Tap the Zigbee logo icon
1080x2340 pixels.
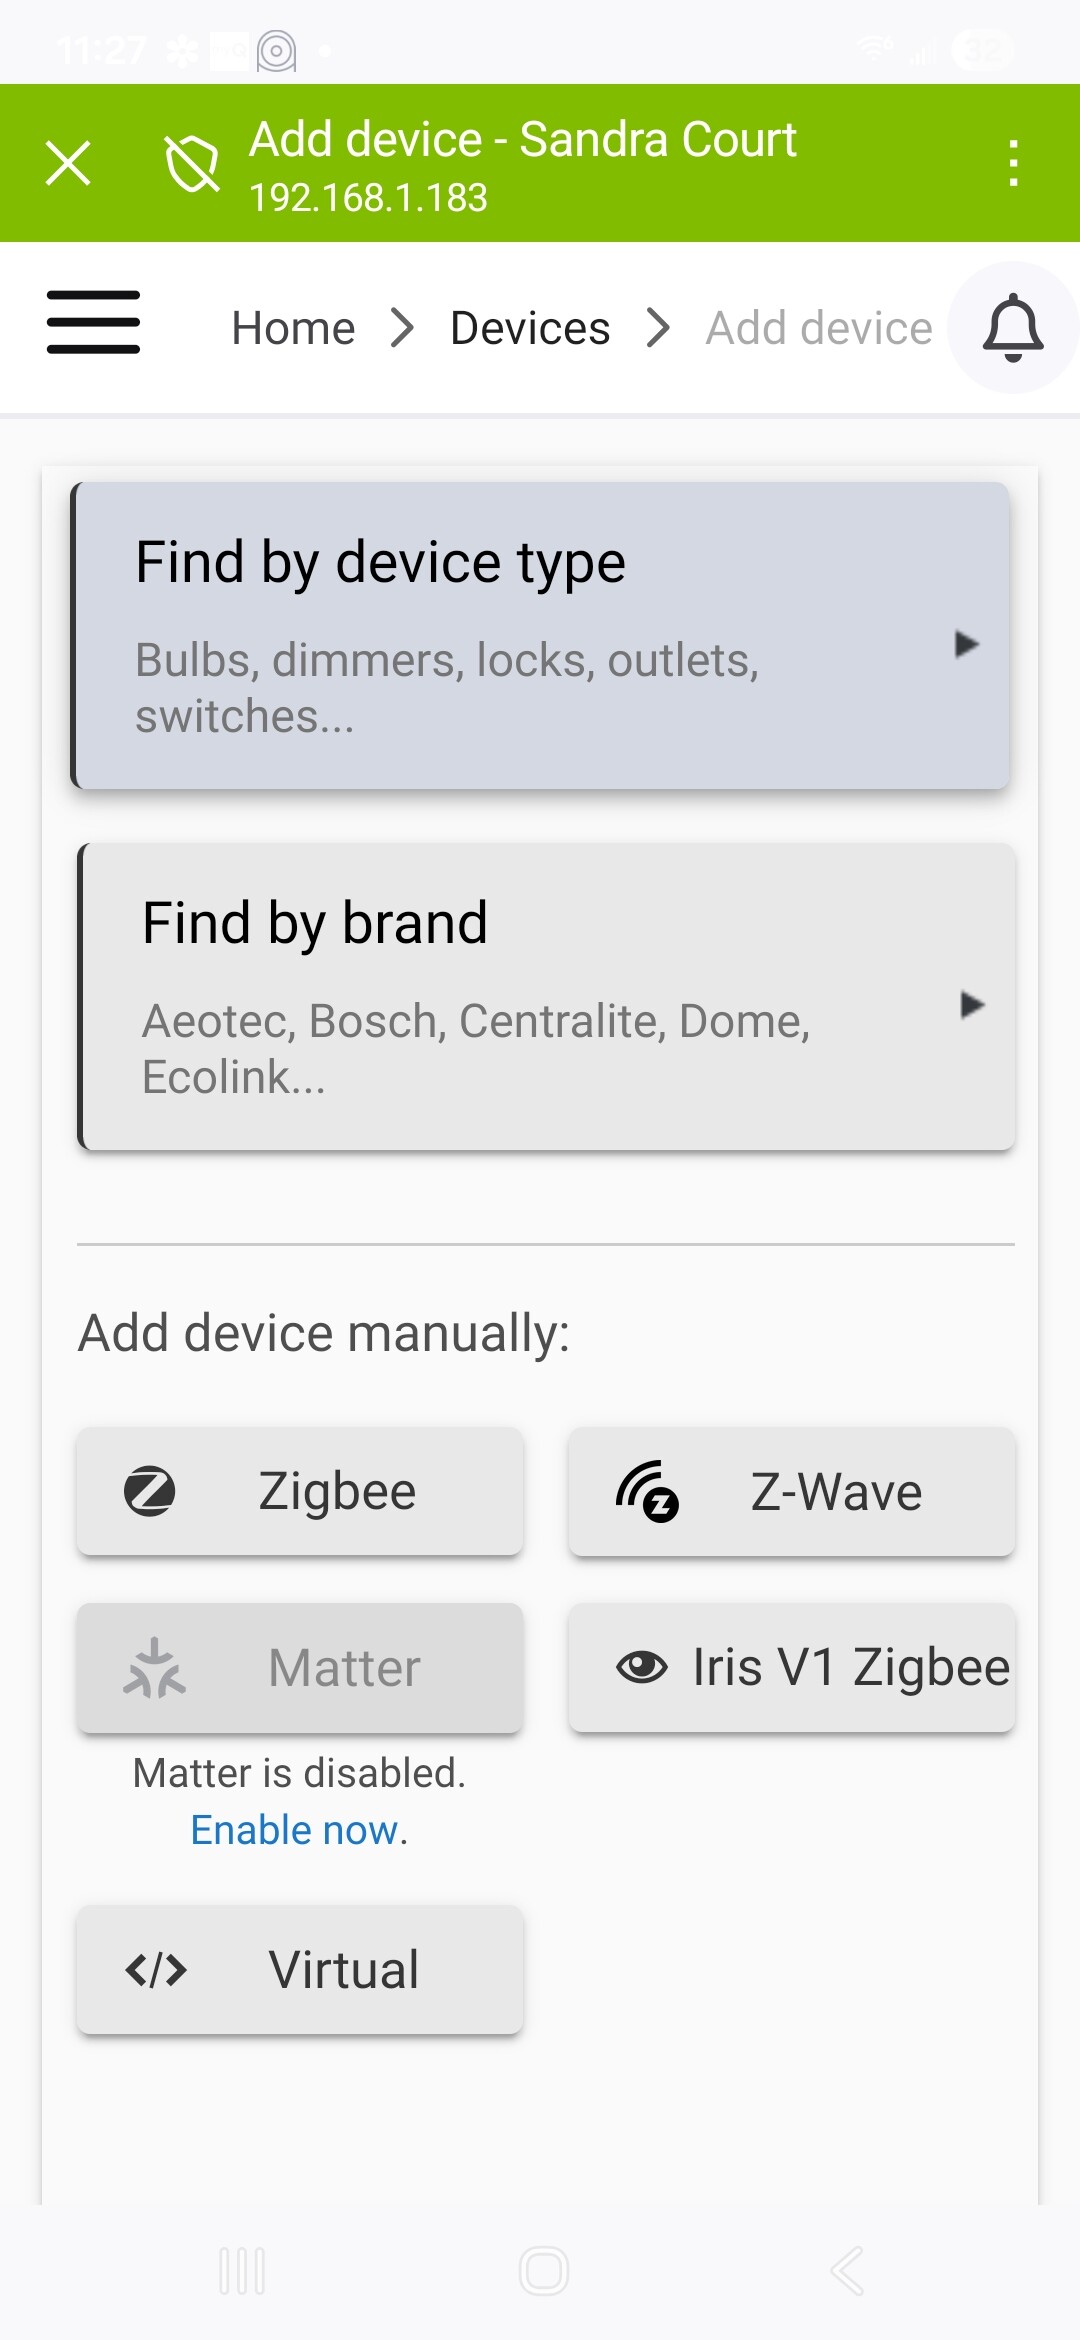(x=150, y=1492)
